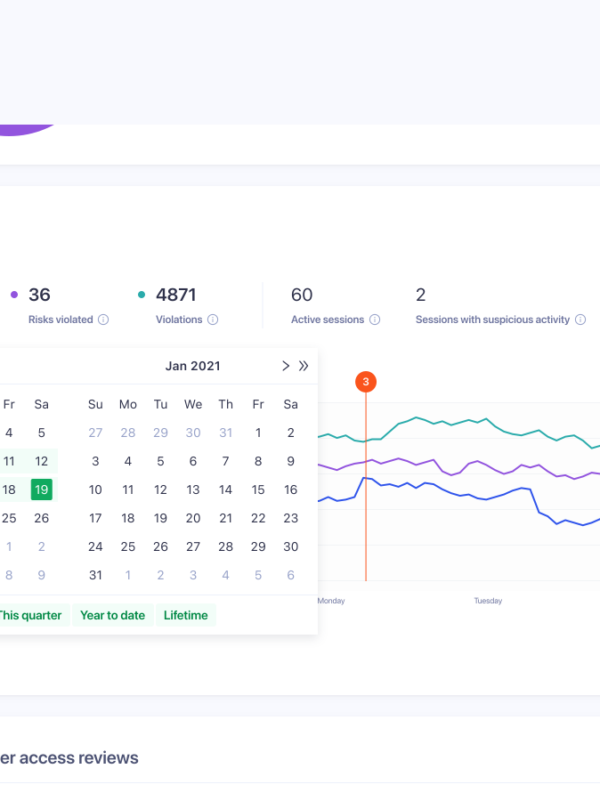Screen dimensions: 600x801
Task: Pick January 31 in the calendar
Action: [95, 575]
